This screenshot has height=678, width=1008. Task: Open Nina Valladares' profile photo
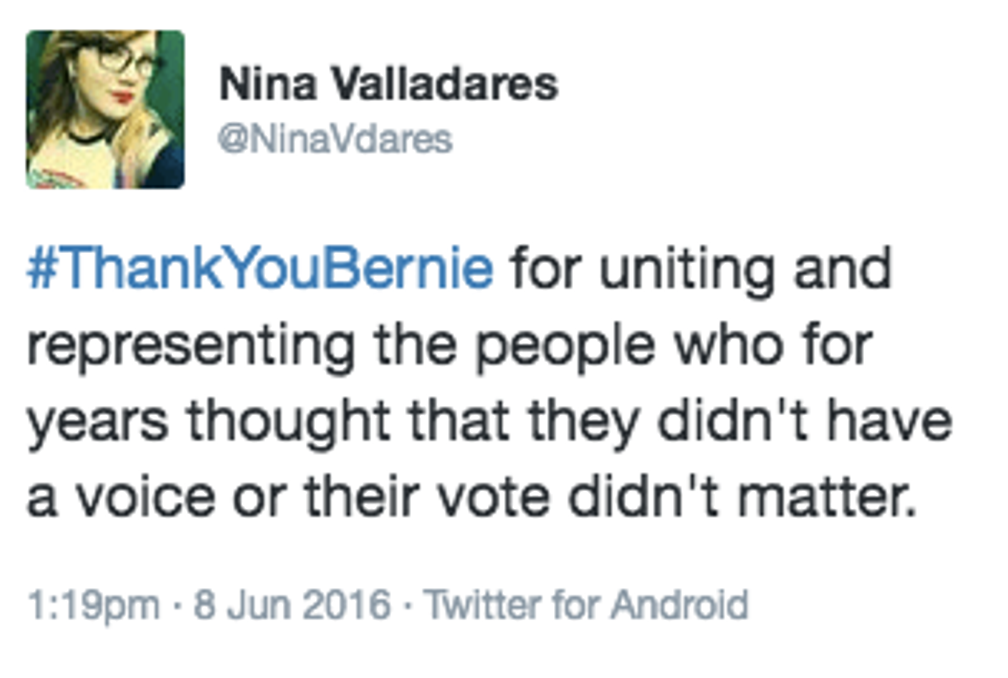point(105,109)
